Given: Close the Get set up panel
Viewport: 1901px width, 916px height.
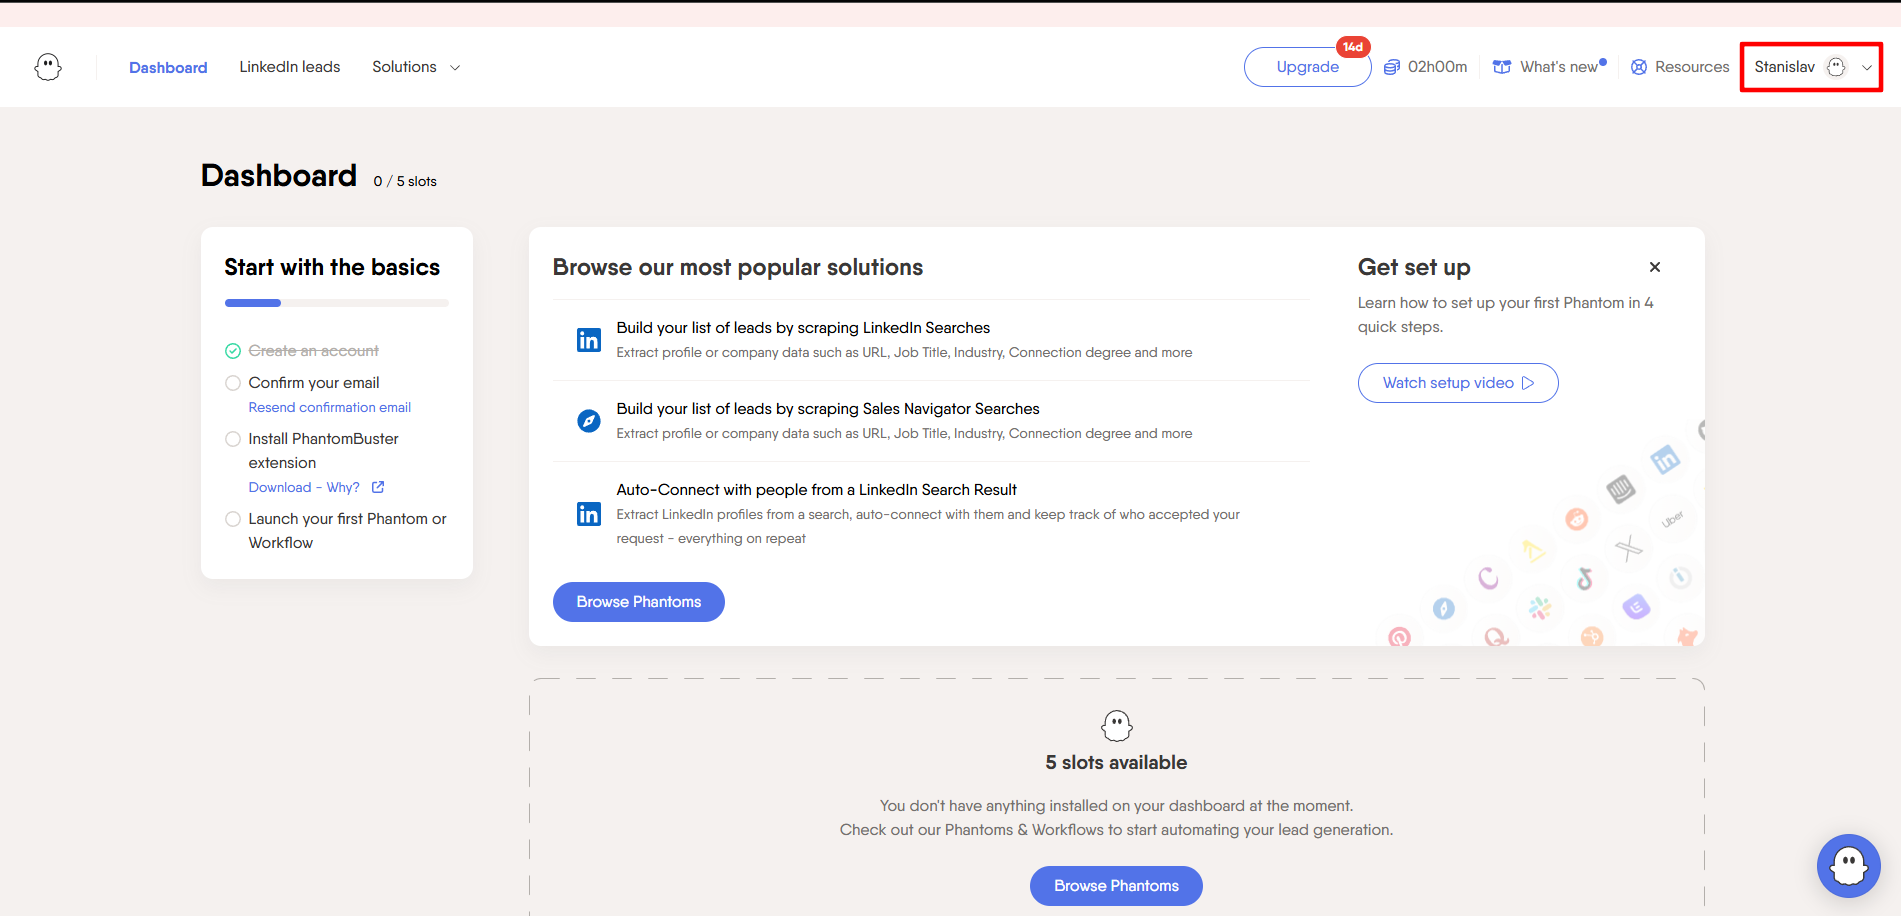Looking at the screenshot, I should [1654, 267].
